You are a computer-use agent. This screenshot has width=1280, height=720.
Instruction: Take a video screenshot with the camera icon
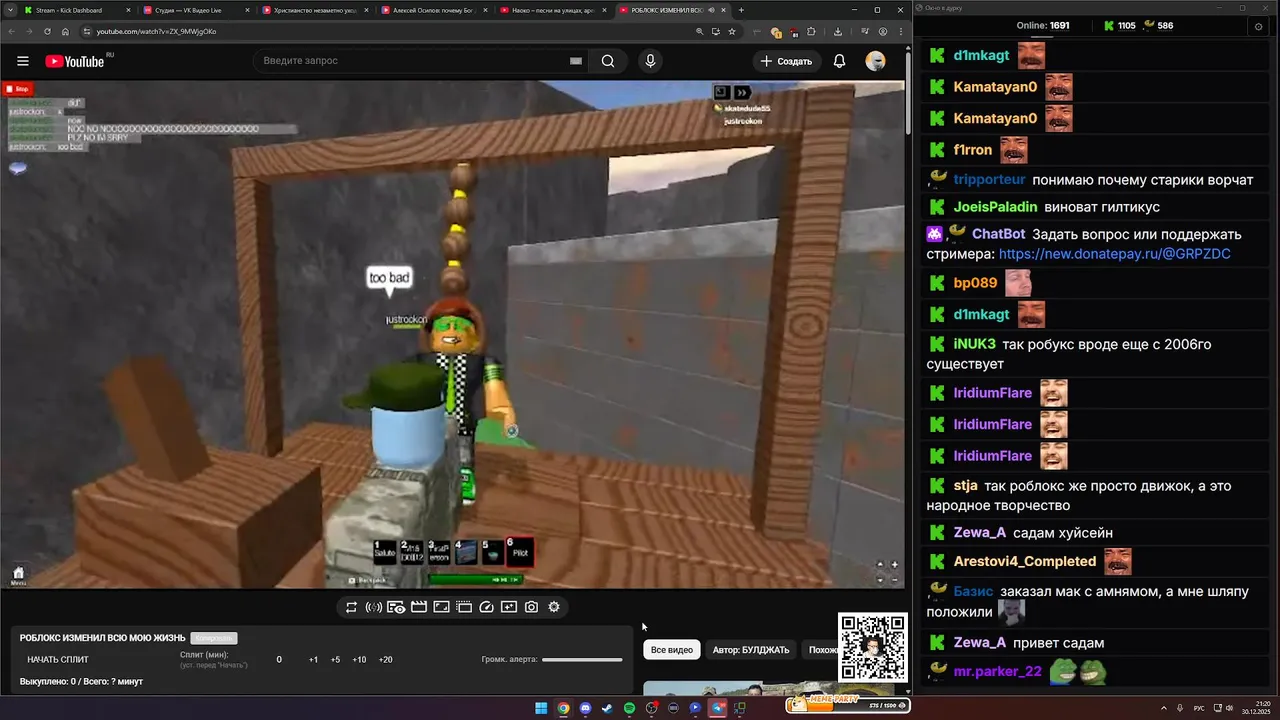tap(531, 607)
